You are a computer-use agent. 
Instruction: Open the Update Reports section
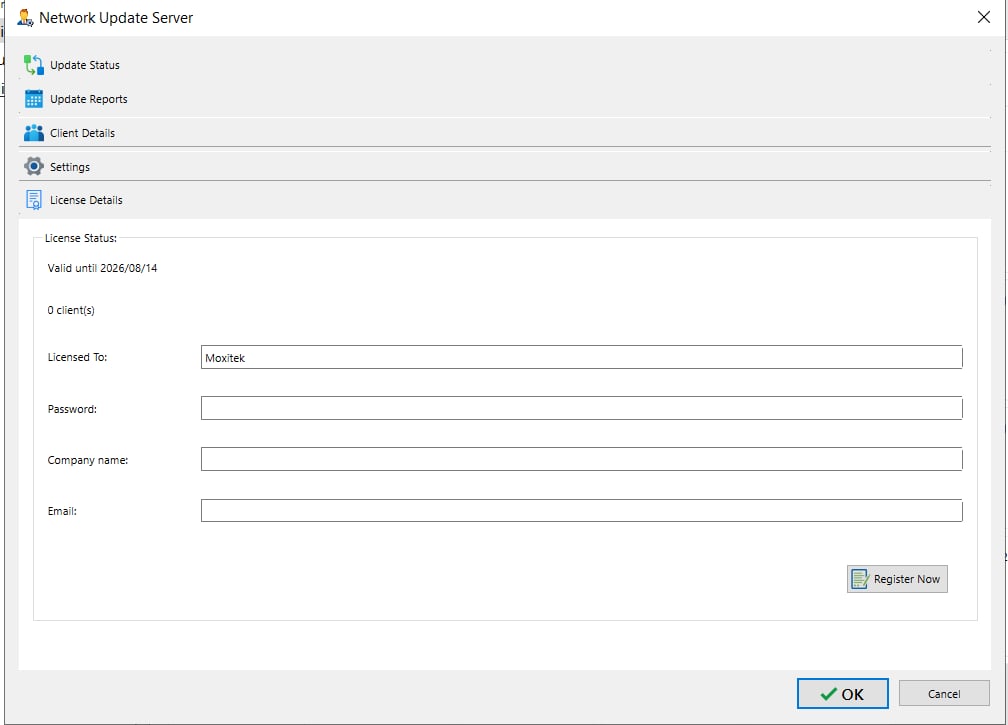coord(89,99)
